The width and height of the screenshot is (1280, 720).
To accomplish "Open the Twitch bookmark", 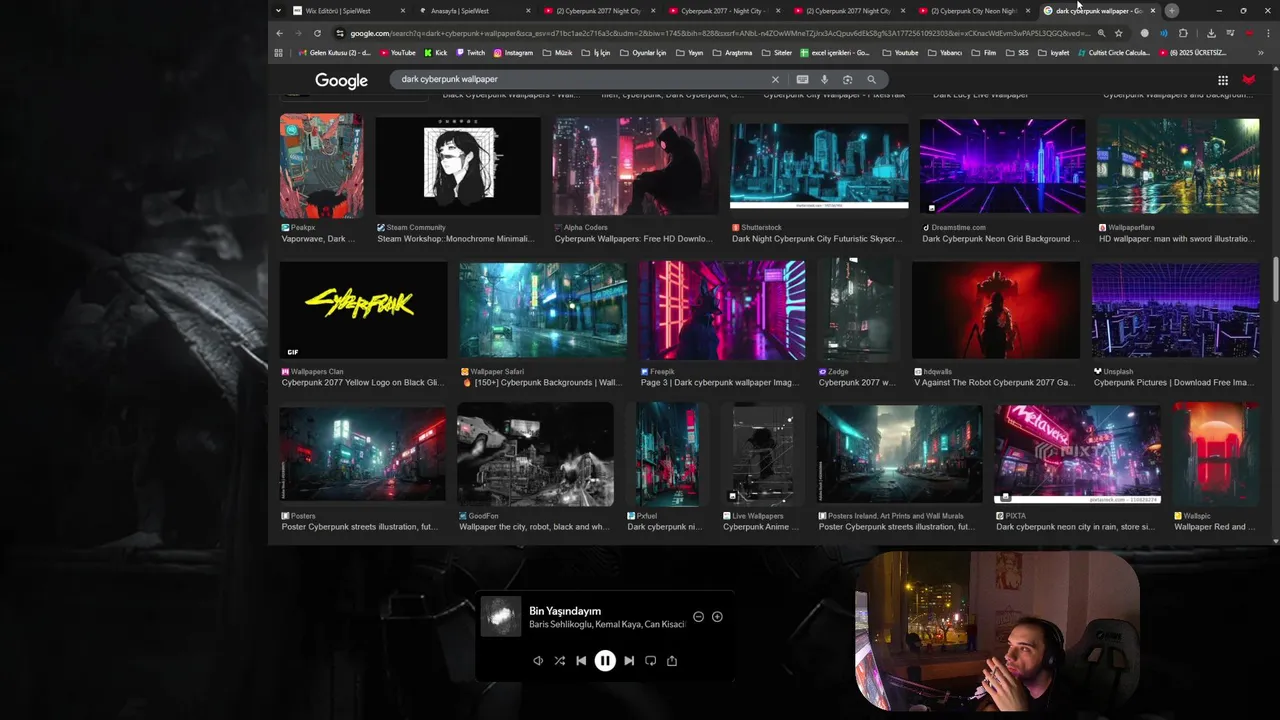I will click(470, 53).
